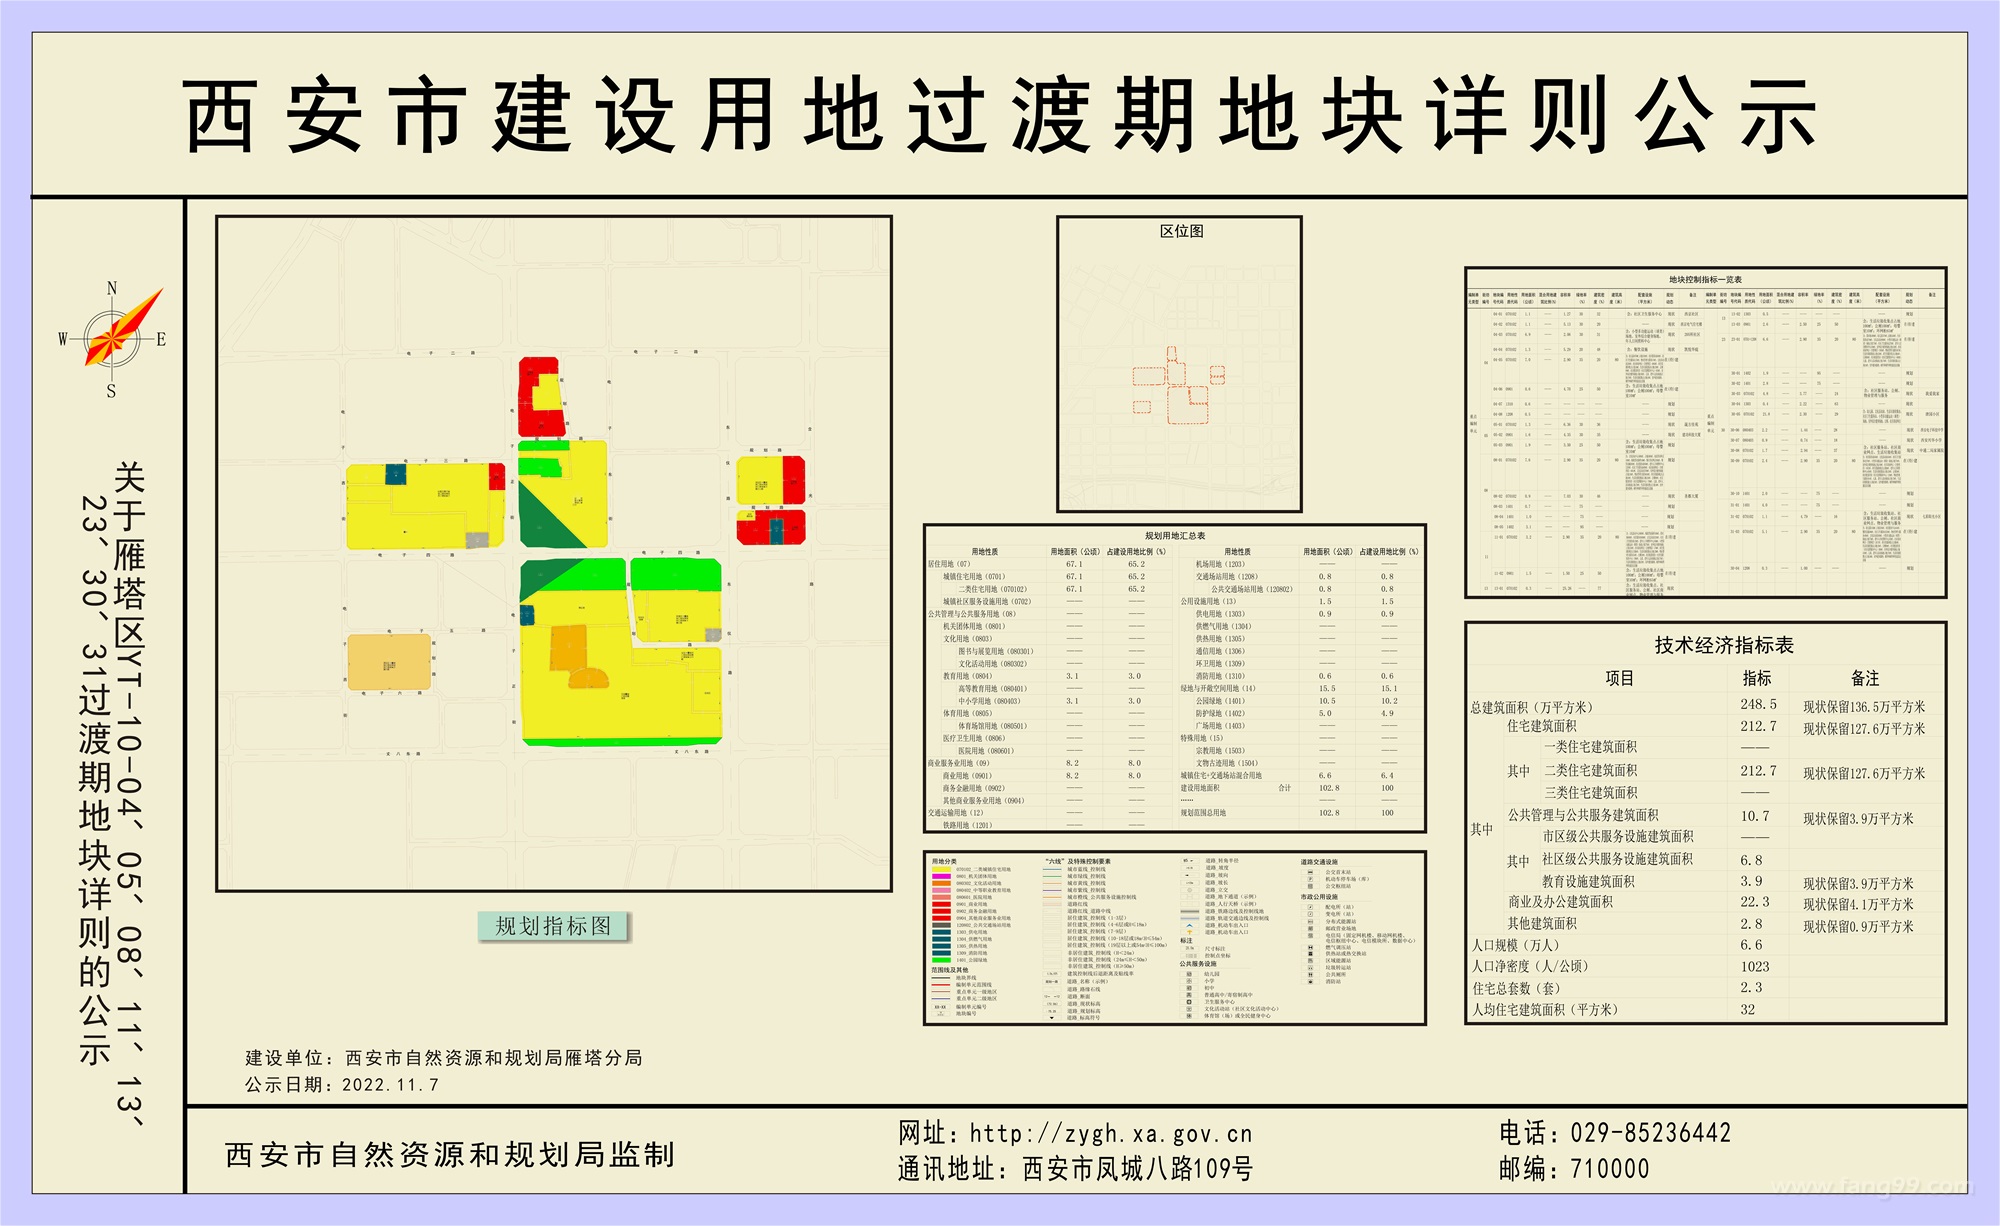This screenshot has height=1226, width=2000.
Task: Click the legend heading 范围线及其他
Action: 950,970
